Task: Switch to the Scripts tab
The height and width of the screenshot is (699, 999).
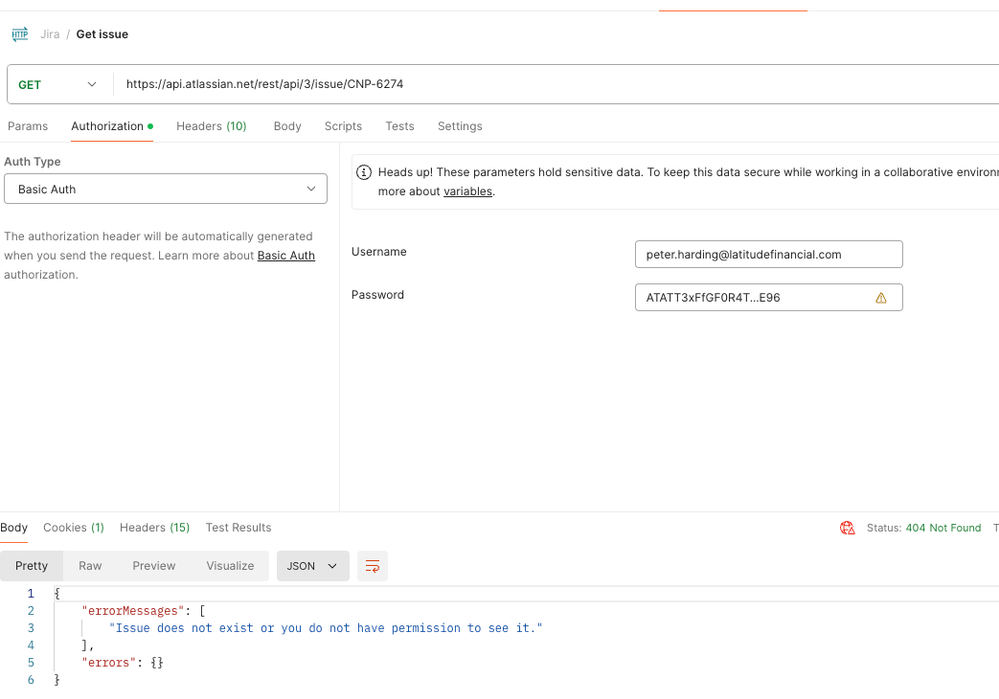Action: coord(343,126)
